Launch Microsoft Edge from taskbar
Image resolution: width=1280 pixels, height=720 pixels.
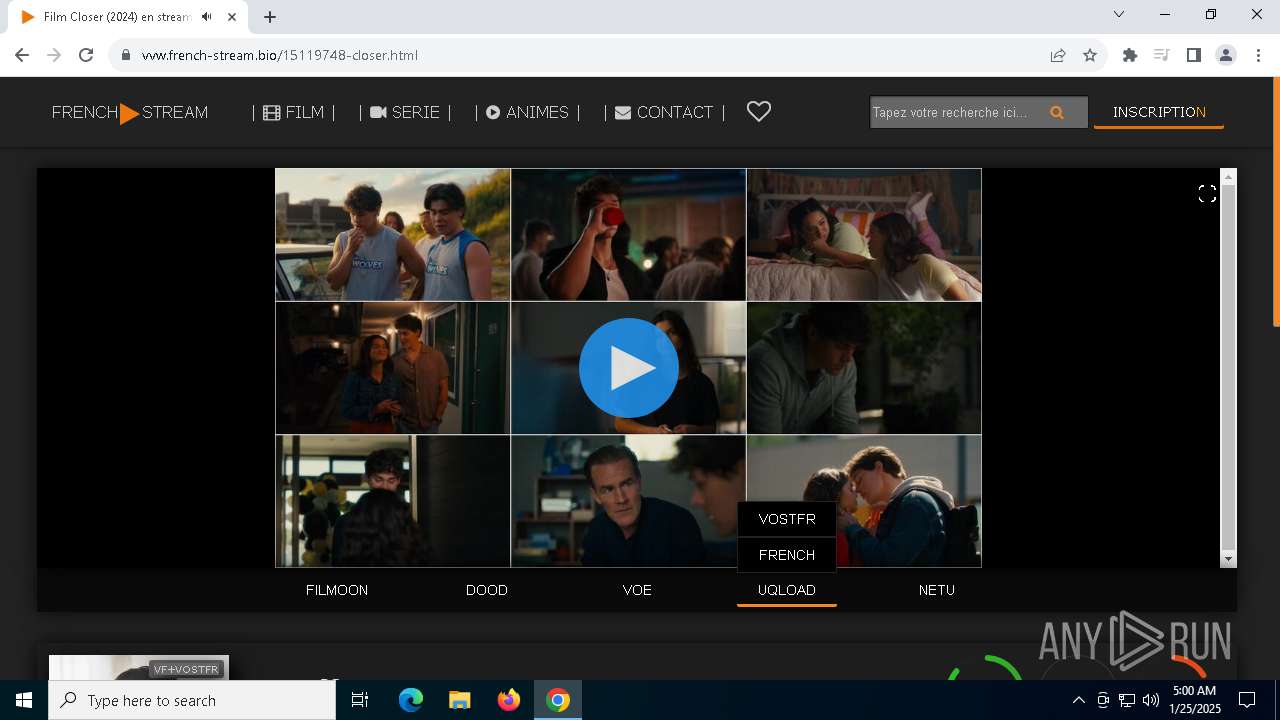click(411, 700)
